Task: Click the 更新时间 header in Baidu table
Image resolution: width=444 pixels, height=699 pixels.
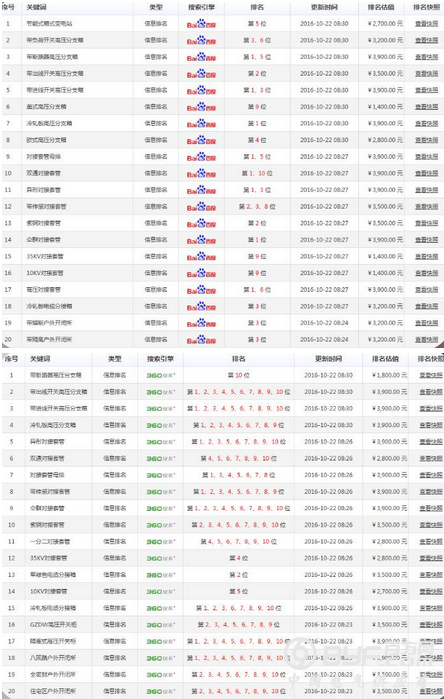Action: (324, 8)
